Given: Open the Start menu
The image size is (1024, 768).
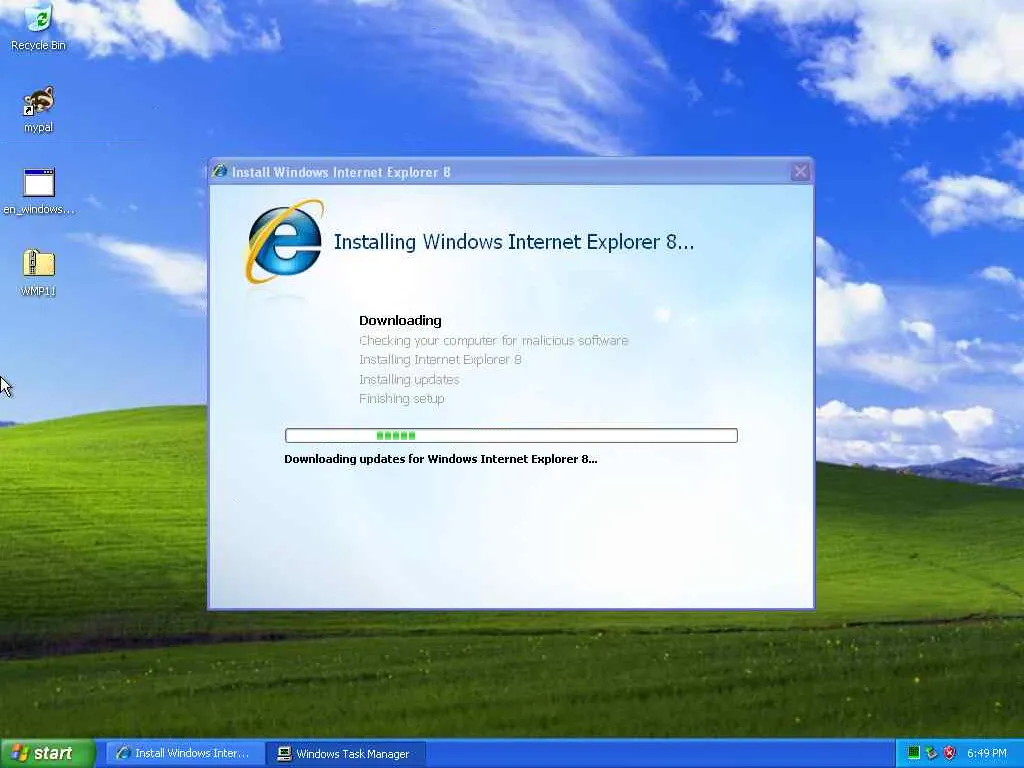Looking at the screenshot, I should click(48, 753).
